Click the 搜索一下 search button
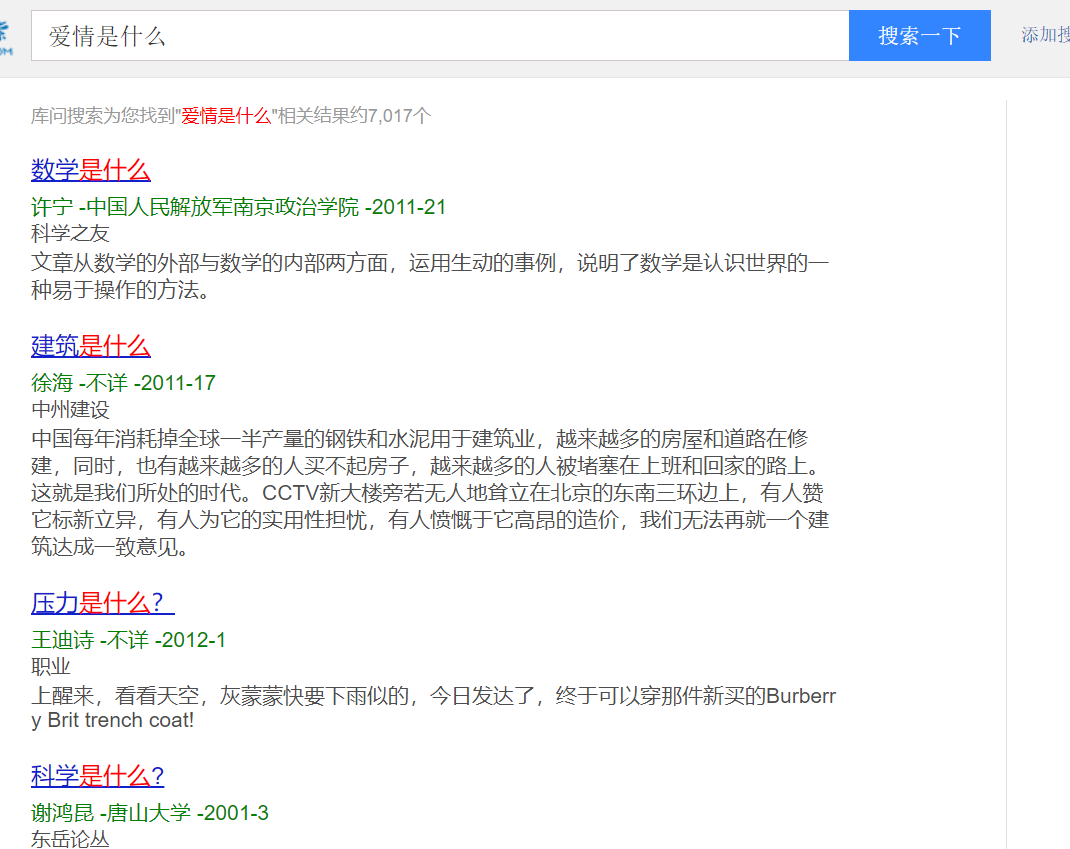1070x849 pixels. coord(920,35)
